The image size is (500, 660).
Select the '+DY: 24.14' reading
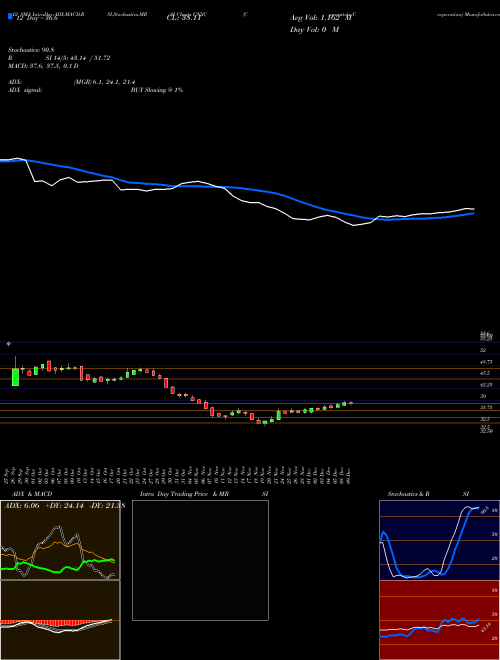64,506
